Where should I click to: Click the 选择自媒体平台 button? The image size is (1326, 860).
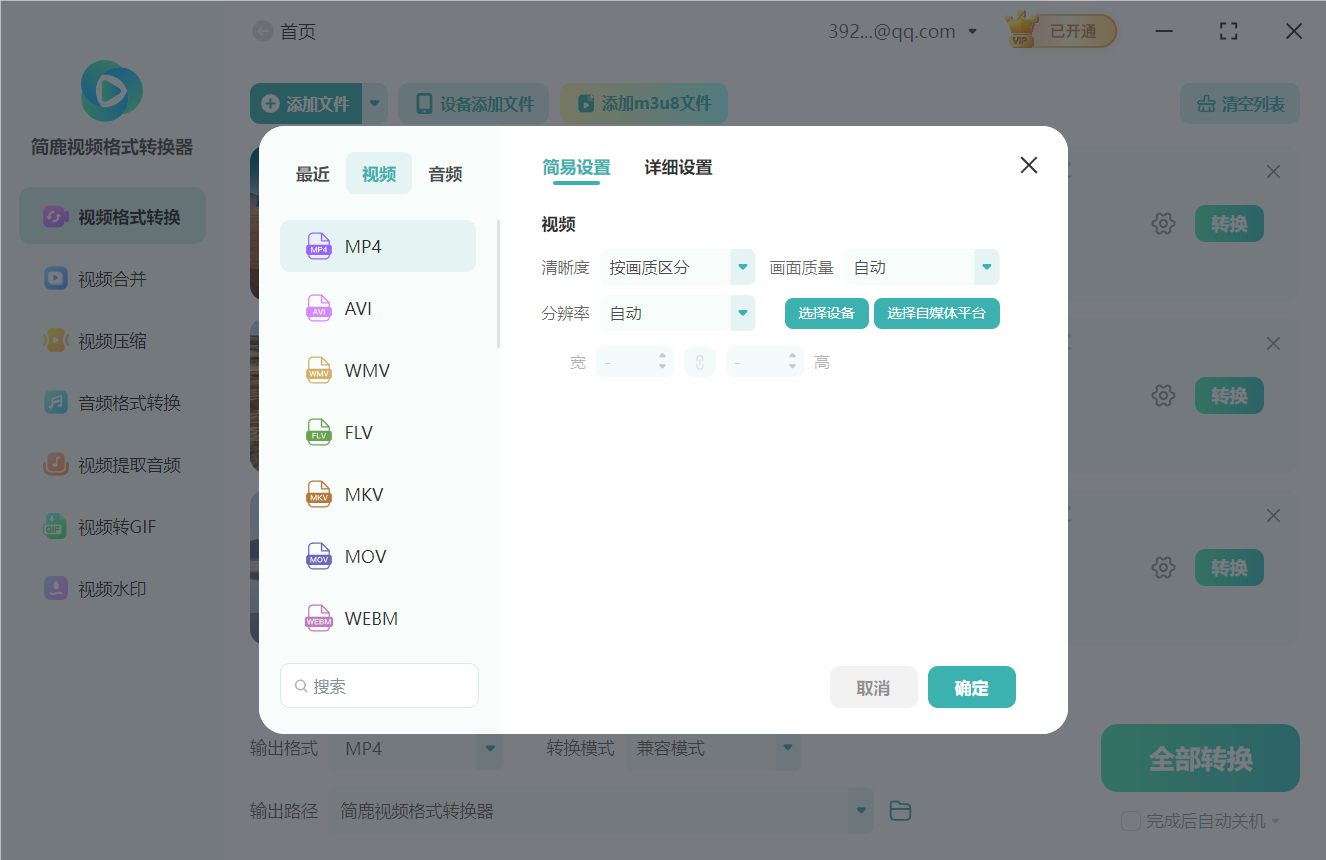(937, 313)
